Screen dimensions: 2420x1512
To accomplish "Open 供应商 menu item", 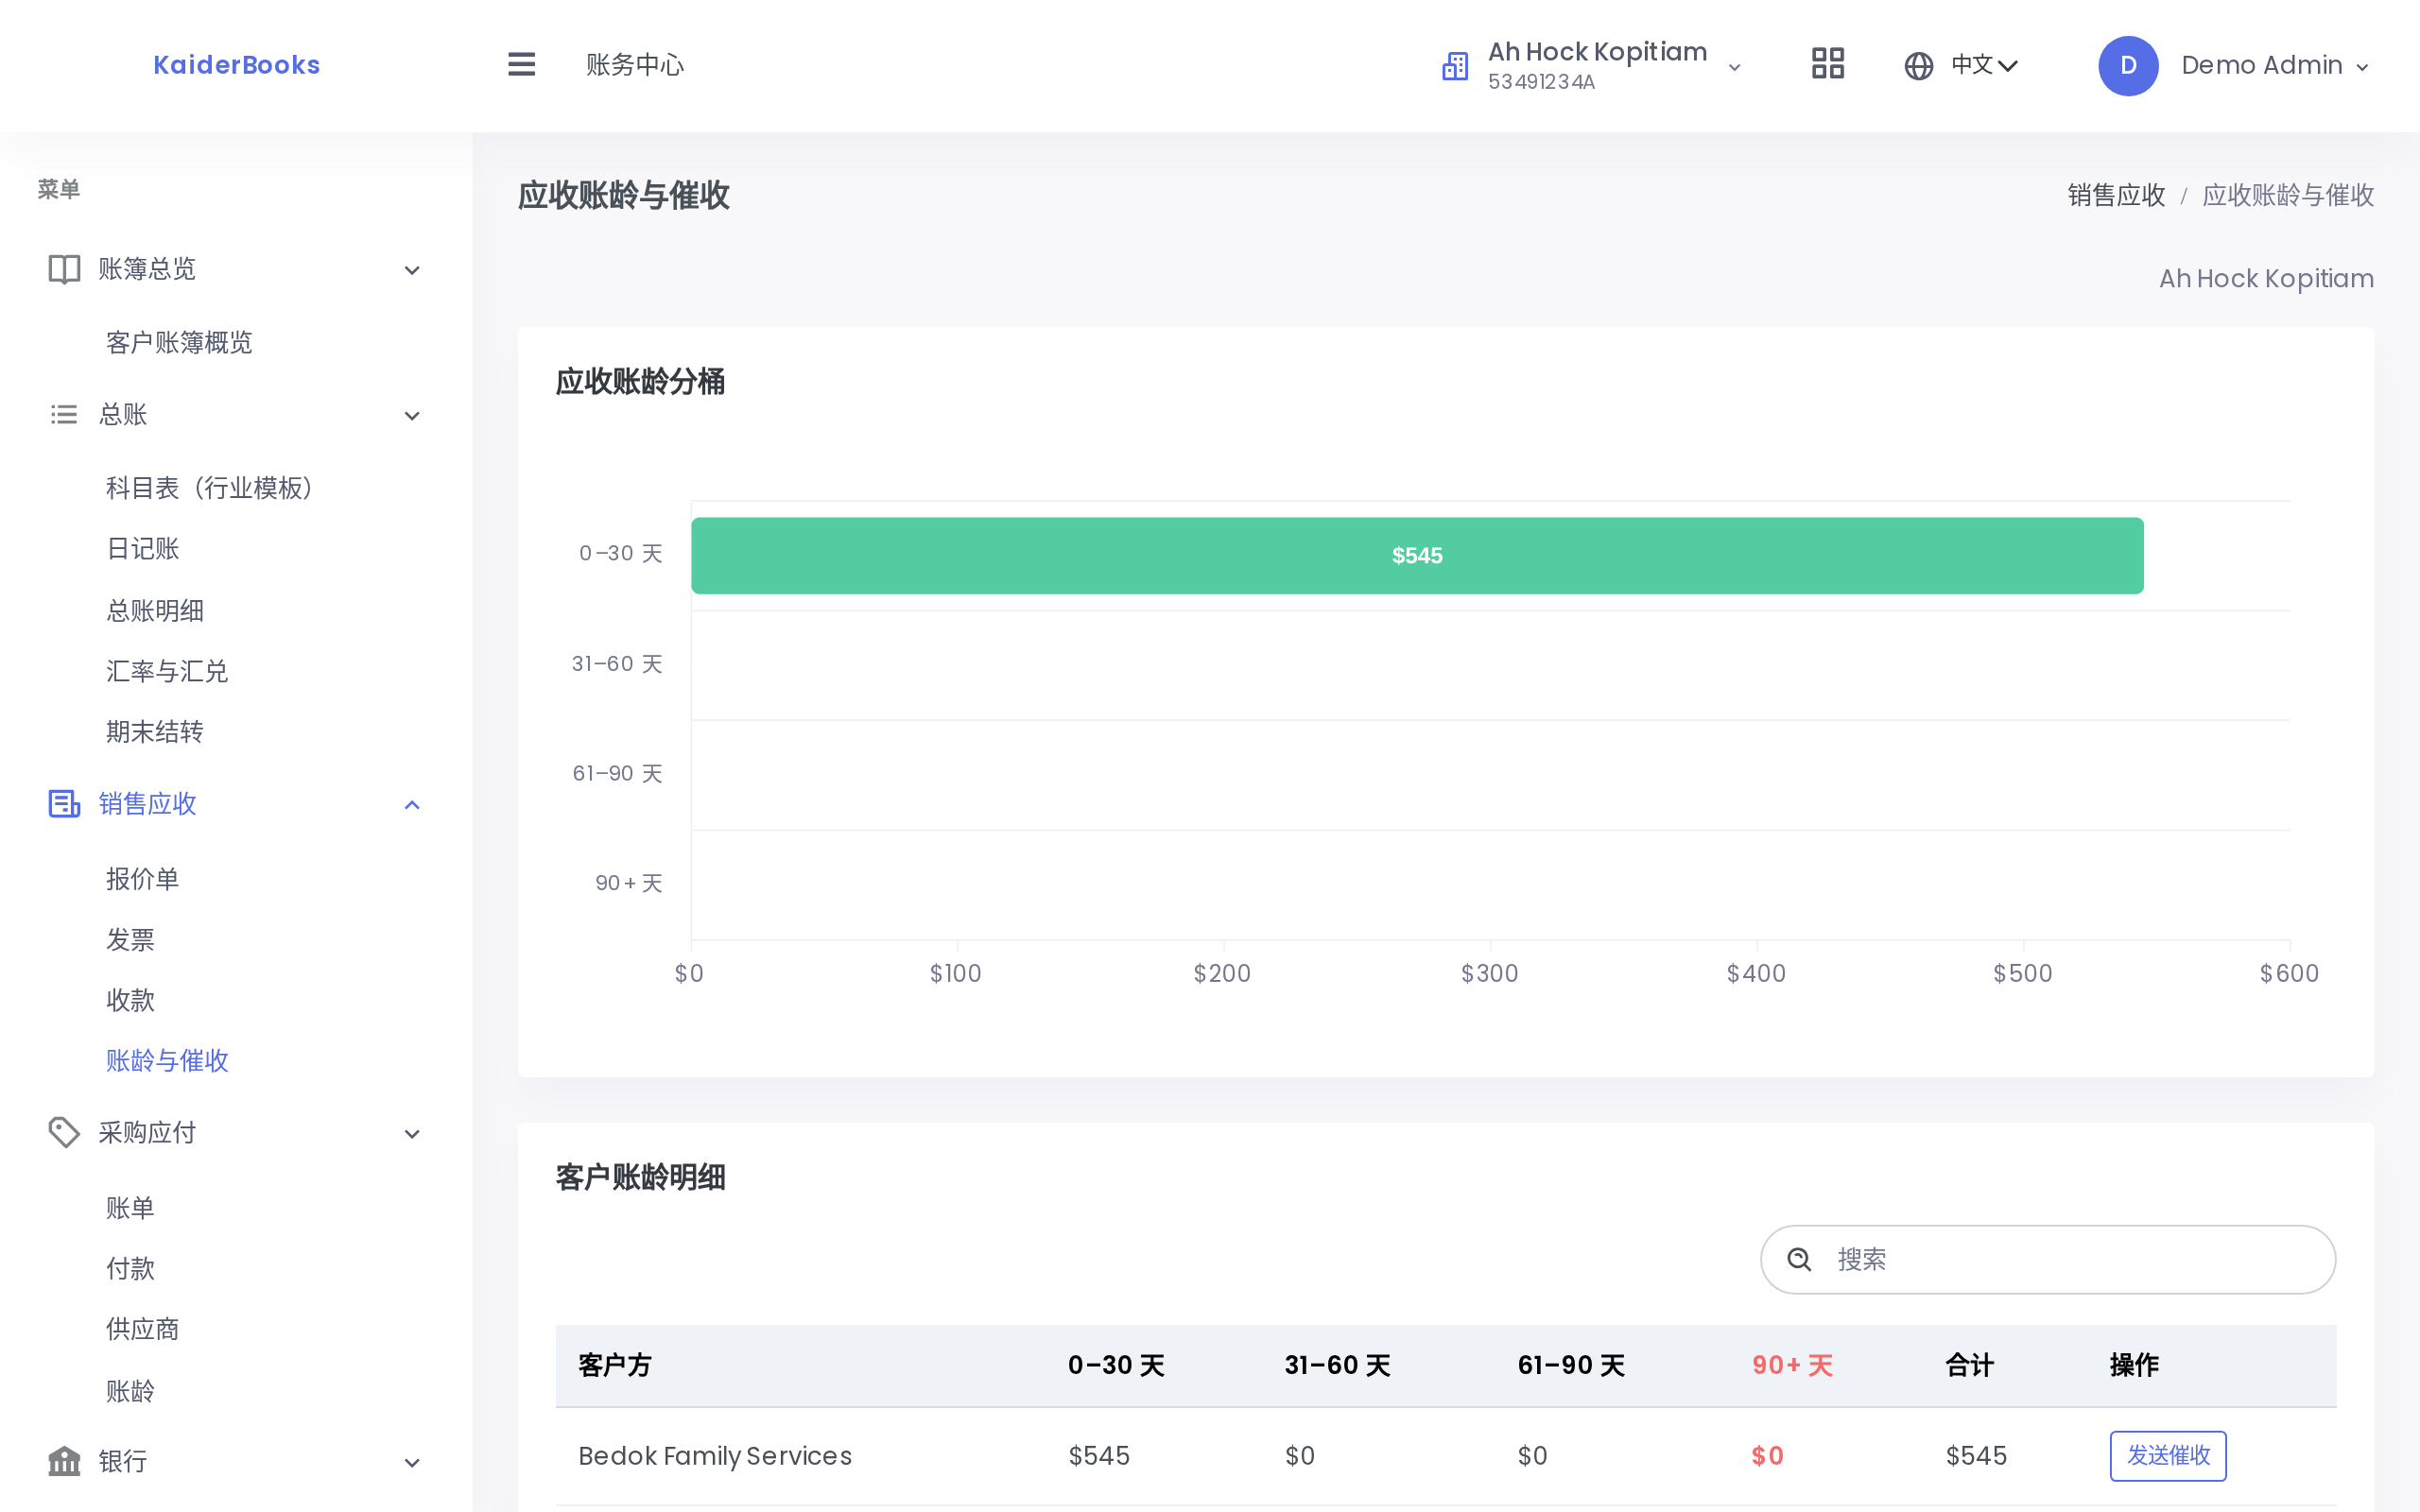I will pos(142,1329).
